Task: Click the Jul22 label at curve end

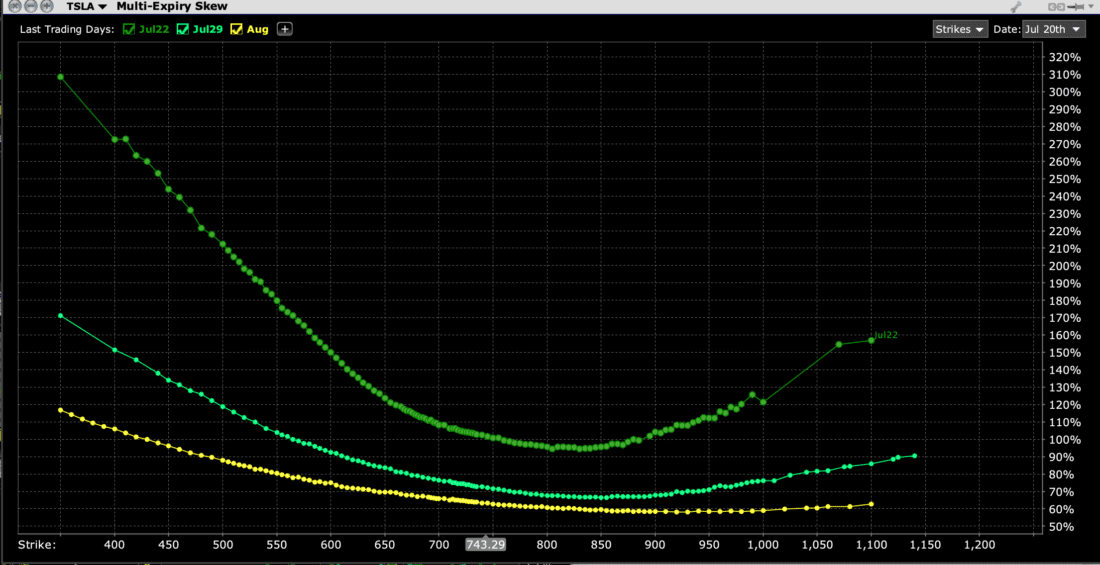Action: coord(886,335)
